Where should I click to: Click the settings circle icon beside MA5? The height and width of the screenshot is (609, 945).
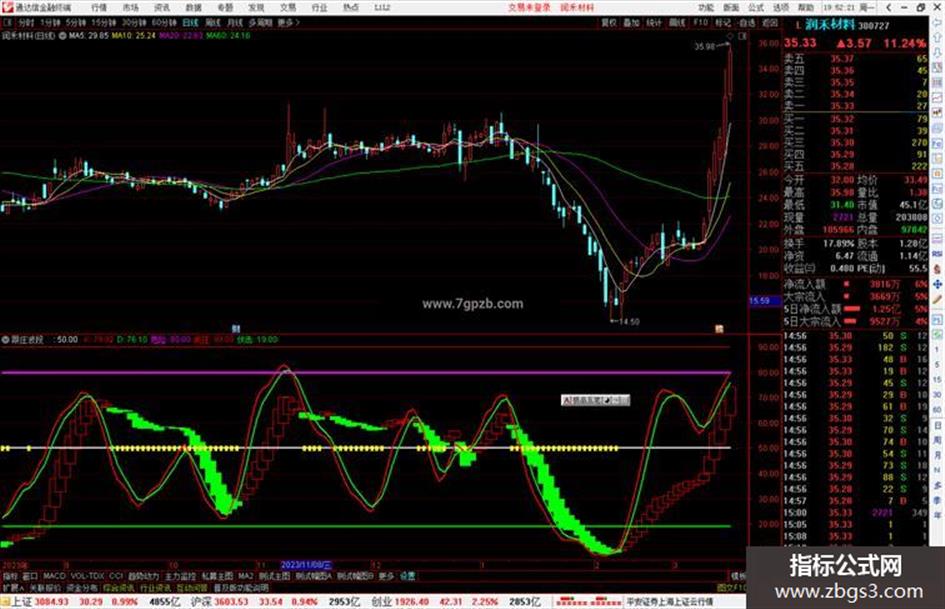click(x=63, y=36)
